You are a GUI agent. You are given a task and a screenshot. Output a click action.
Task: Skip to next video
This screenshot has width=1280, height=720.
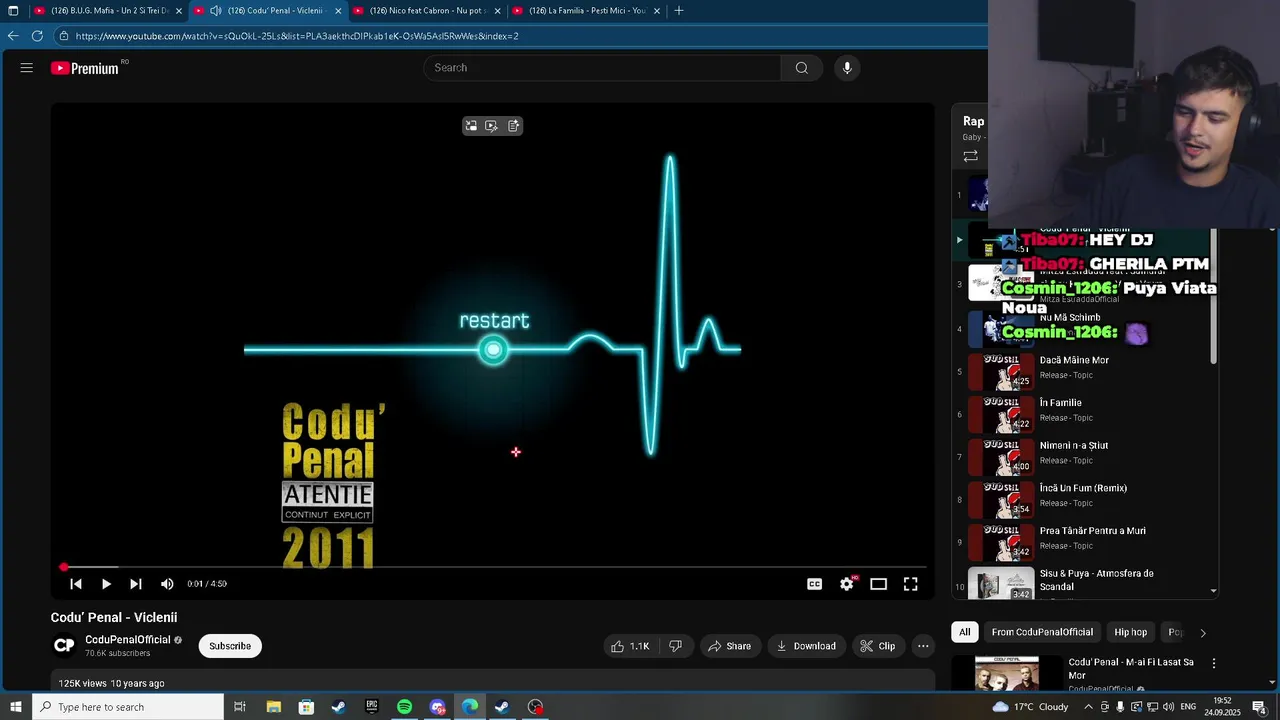[x=136, y=584]
